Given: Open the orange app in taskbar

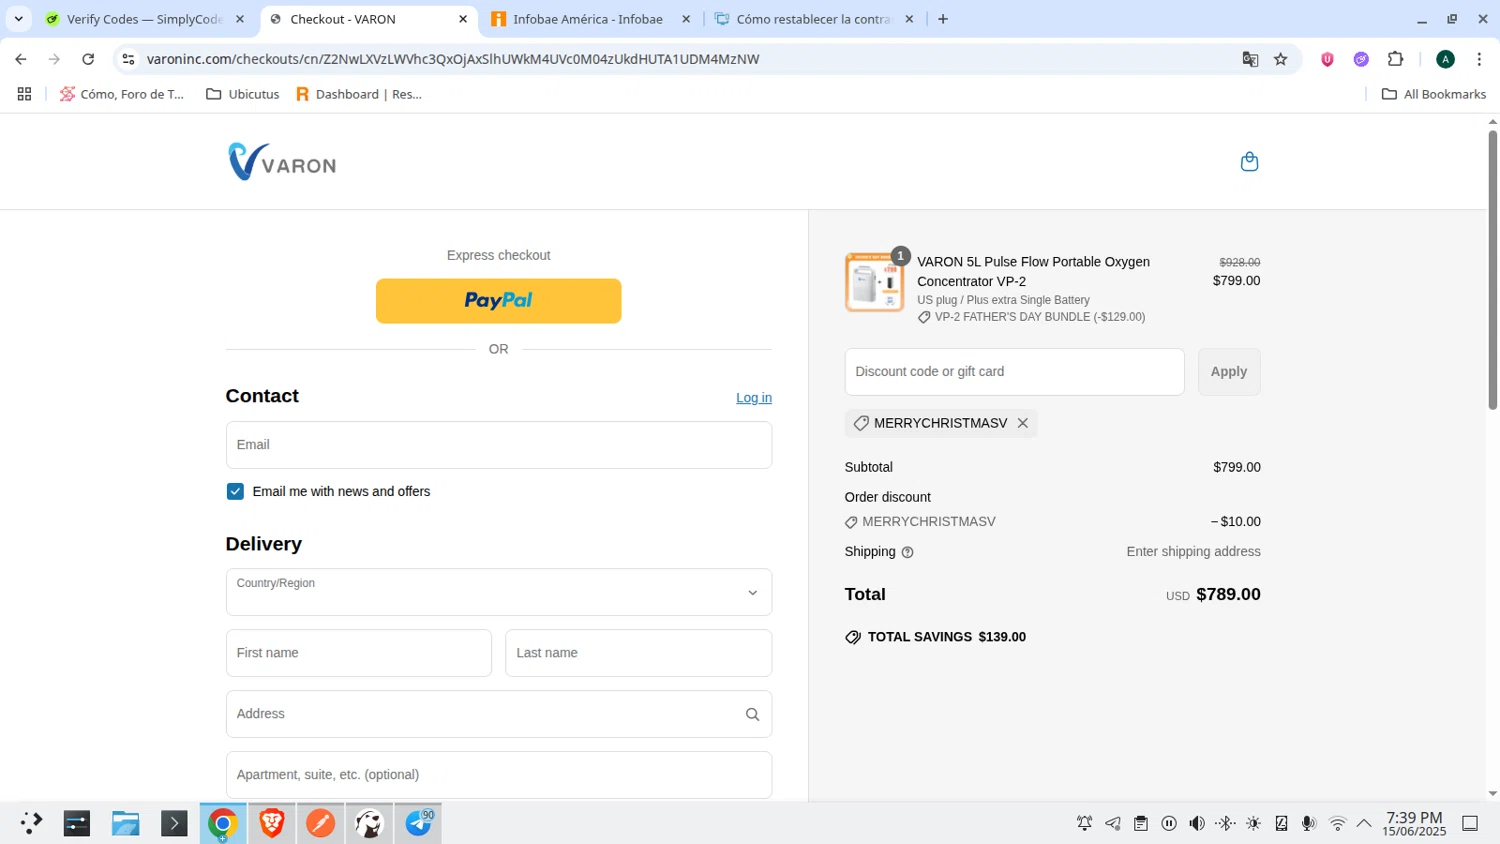Looking at the screenshot, I should pos(320,823).
